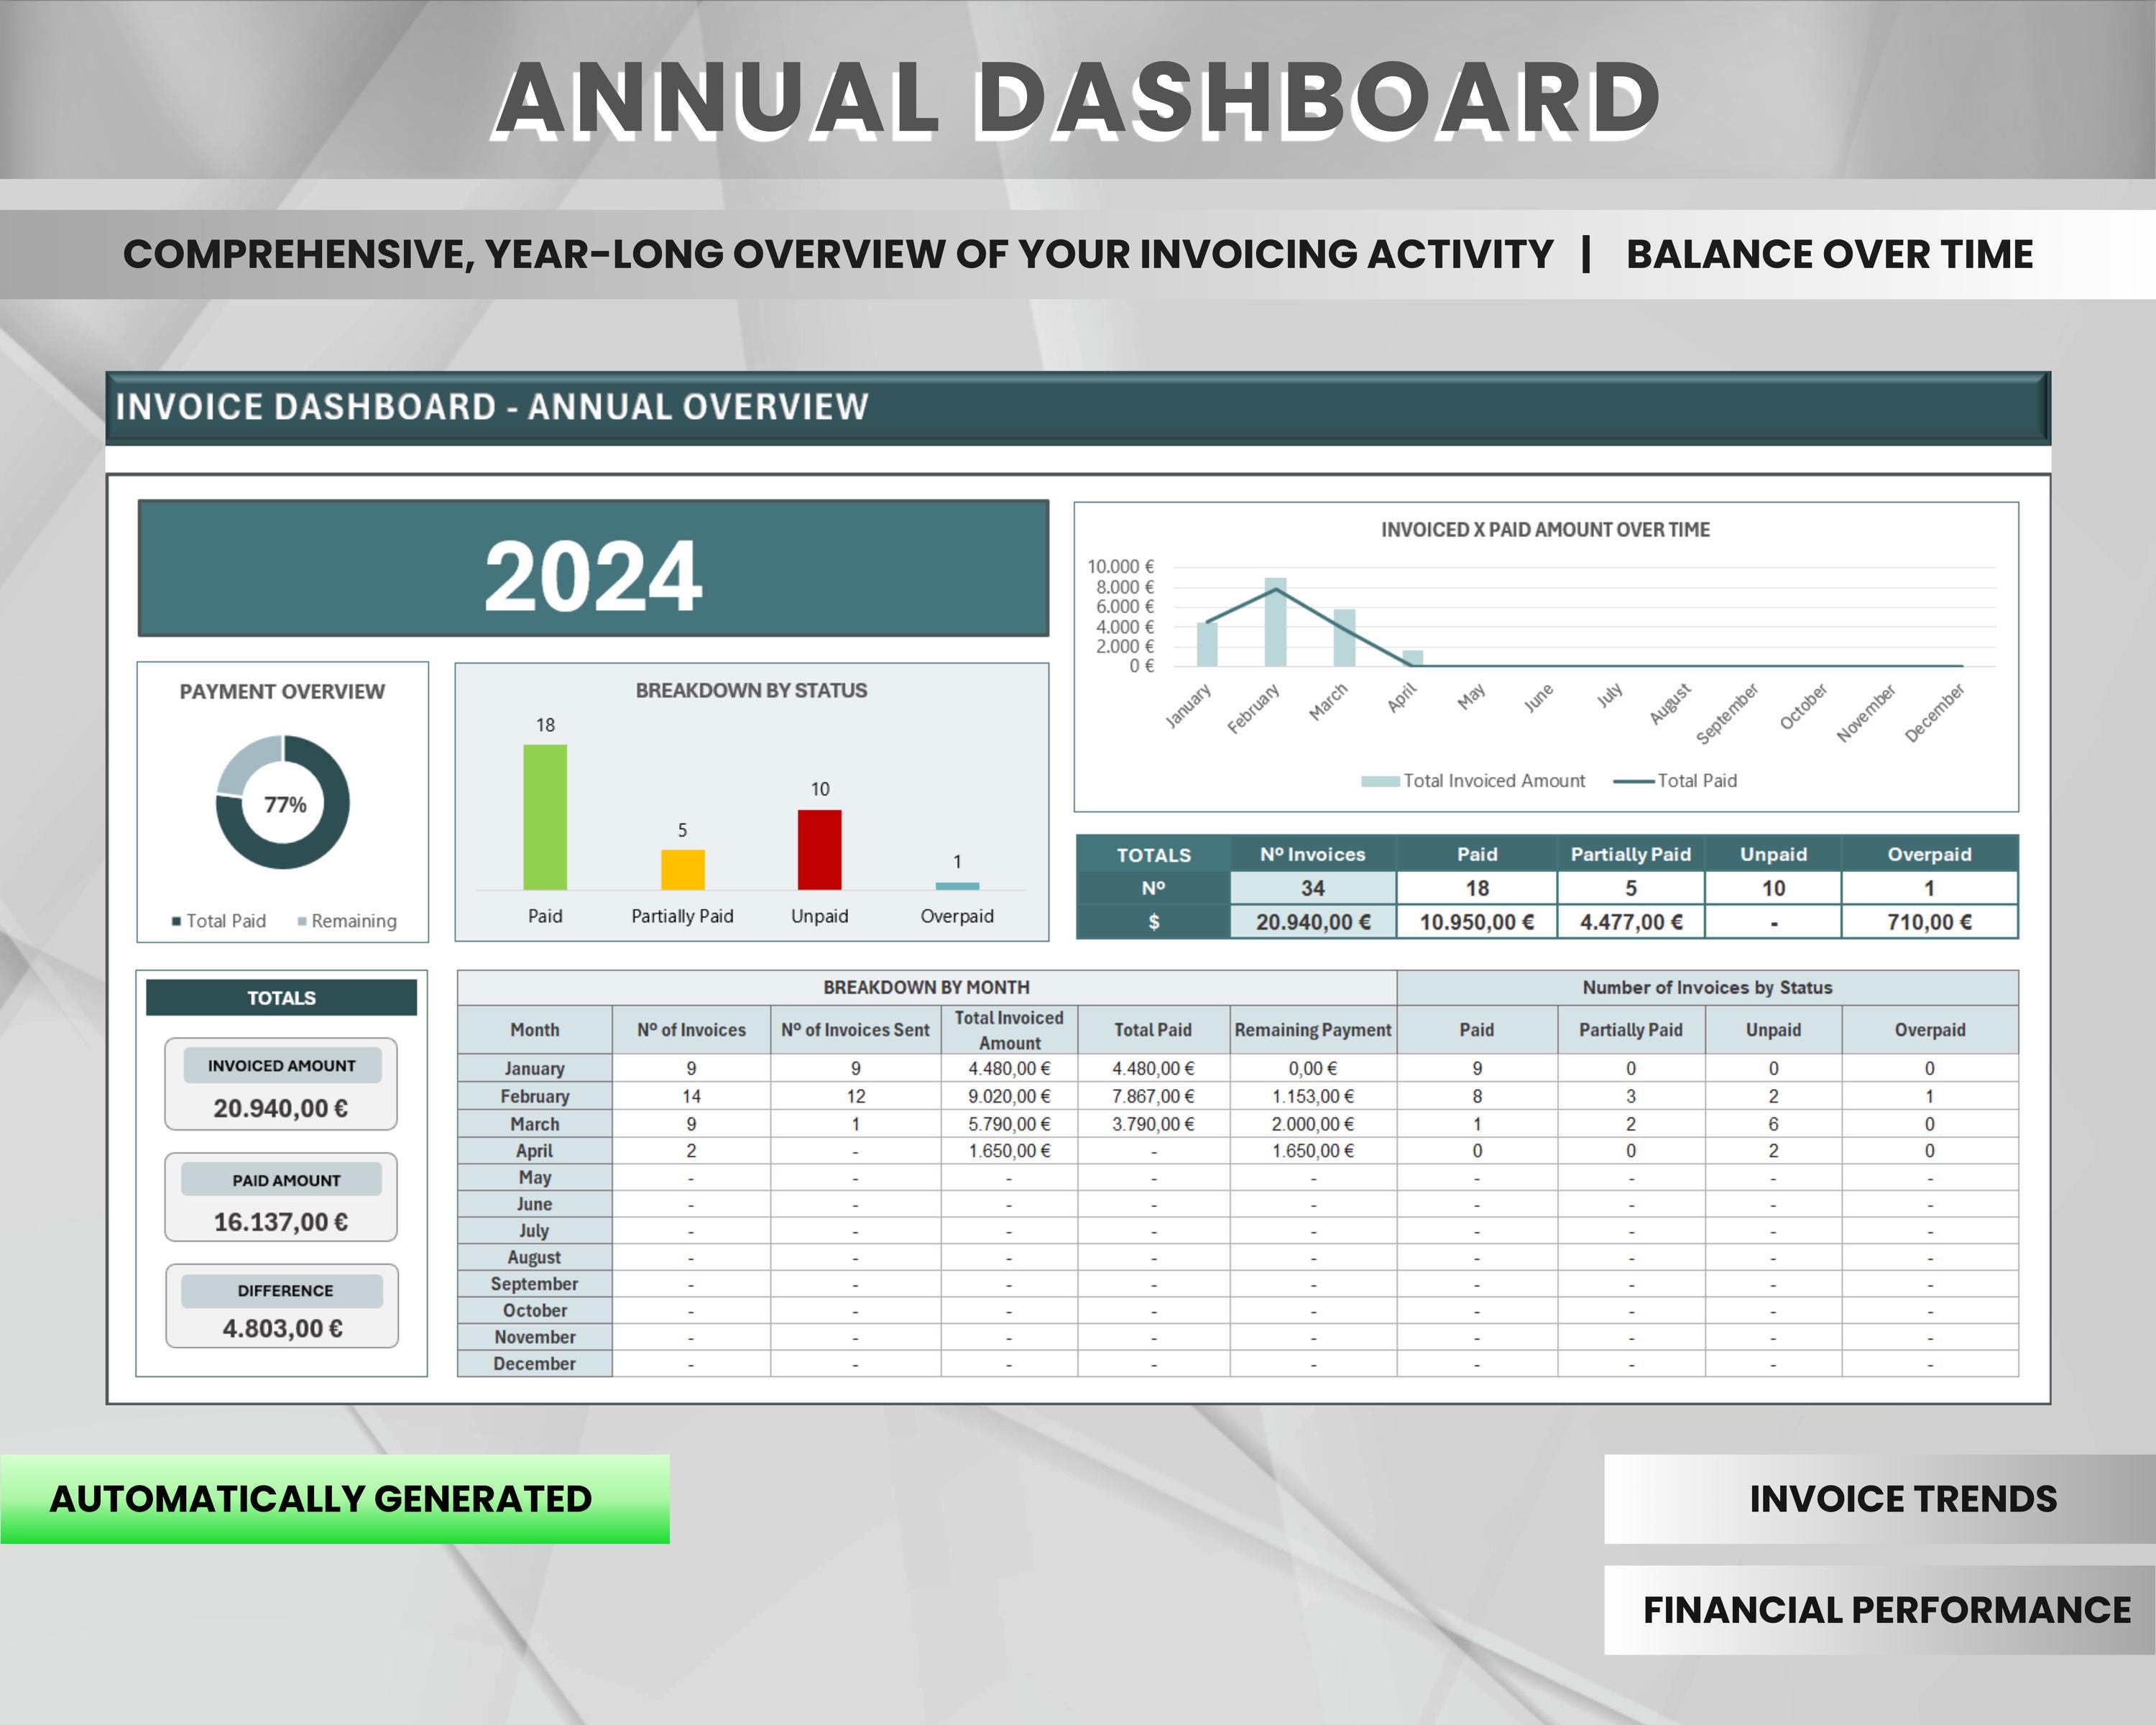Click the February peak on the Total Paid line
The width and height of the screenshot is (2156, 1725).
tap(1277, 587)
